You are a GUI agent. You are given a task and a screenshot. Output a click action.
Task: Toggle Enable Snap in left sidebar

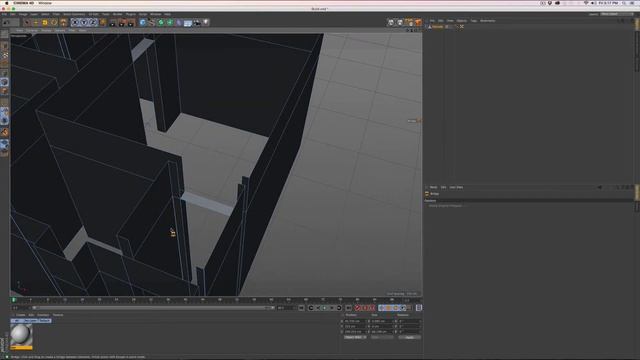(x=4, y=132)
